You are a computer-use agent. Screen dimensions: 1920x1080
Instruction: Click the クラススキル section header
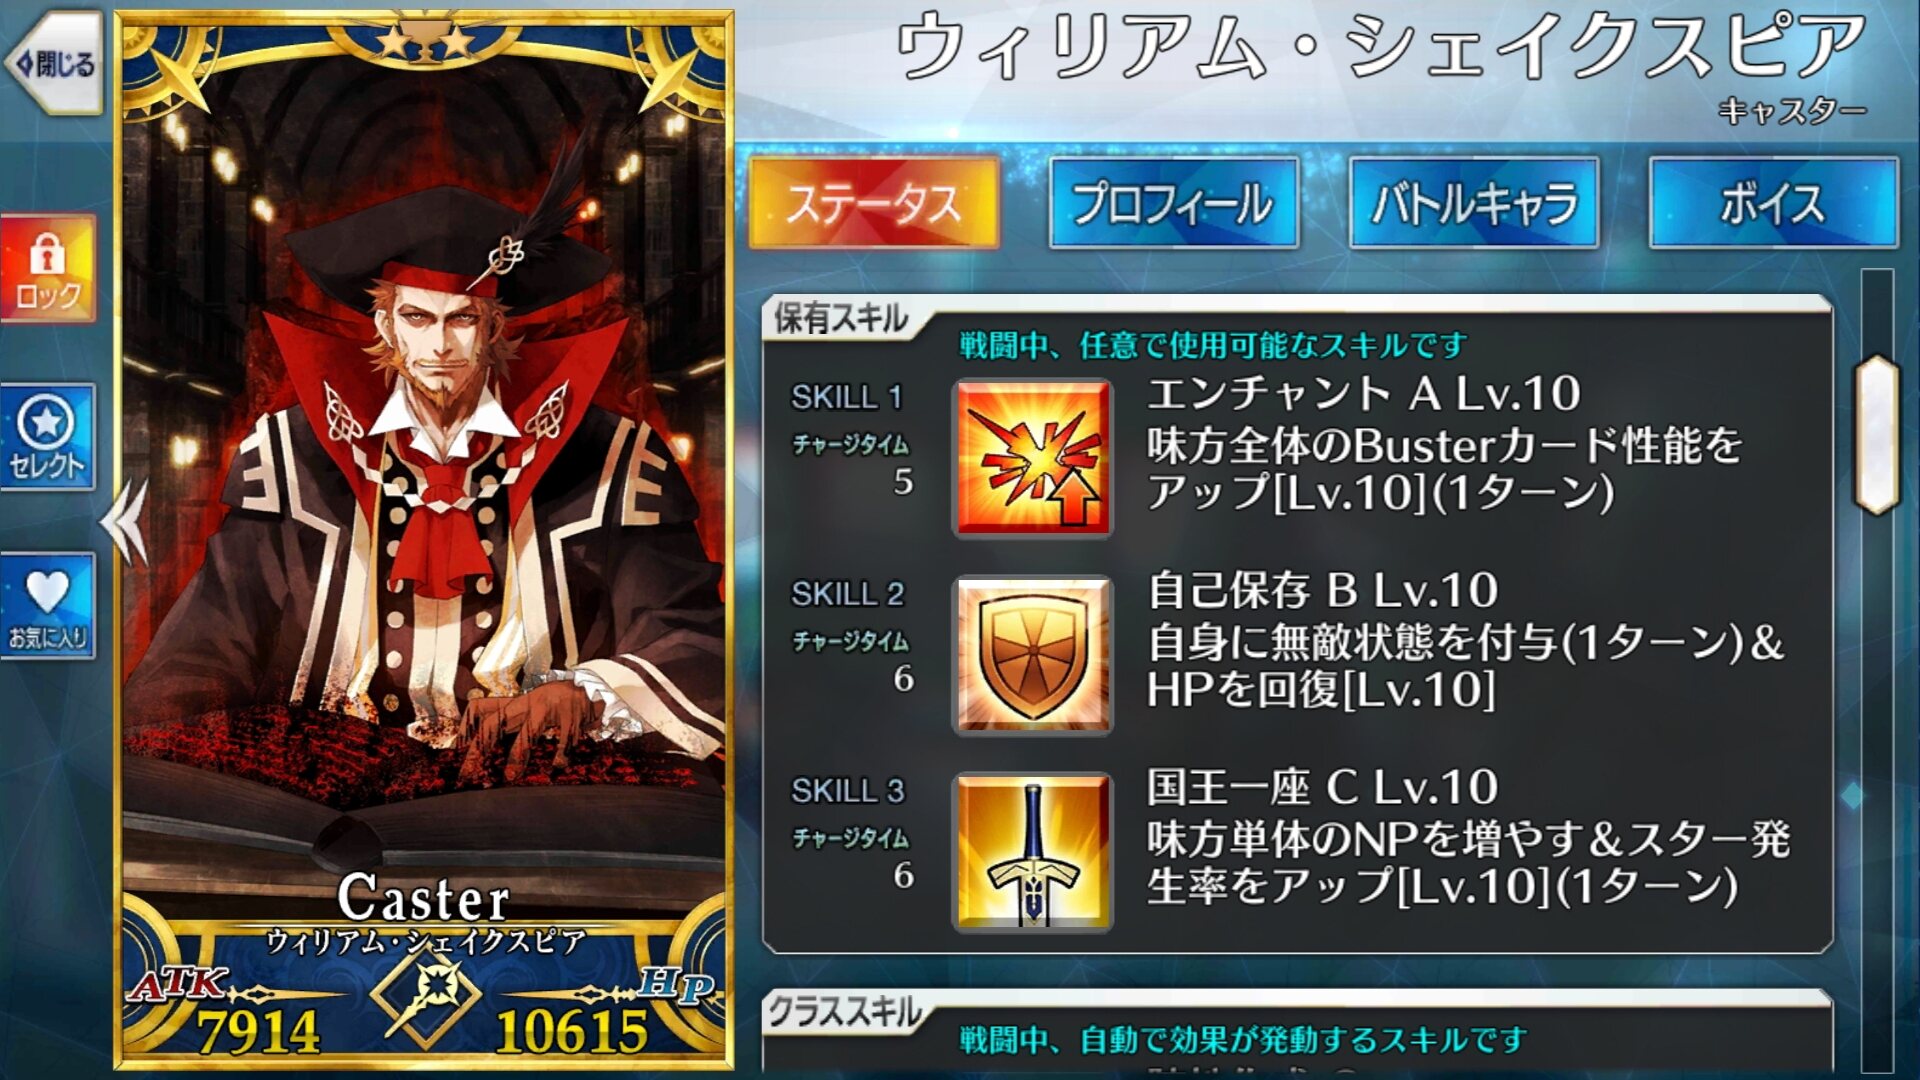(845, 1013)
